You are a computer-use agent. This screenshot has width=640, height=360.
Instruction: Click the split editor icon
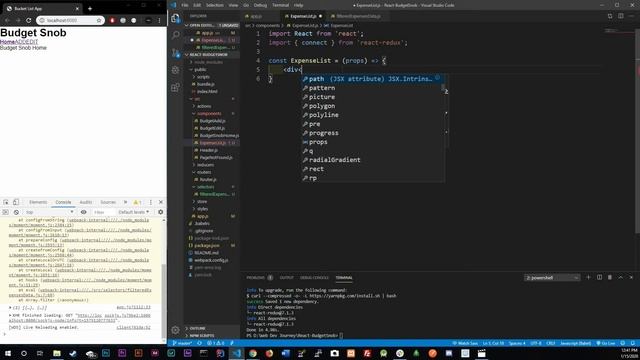click(620, 16)
